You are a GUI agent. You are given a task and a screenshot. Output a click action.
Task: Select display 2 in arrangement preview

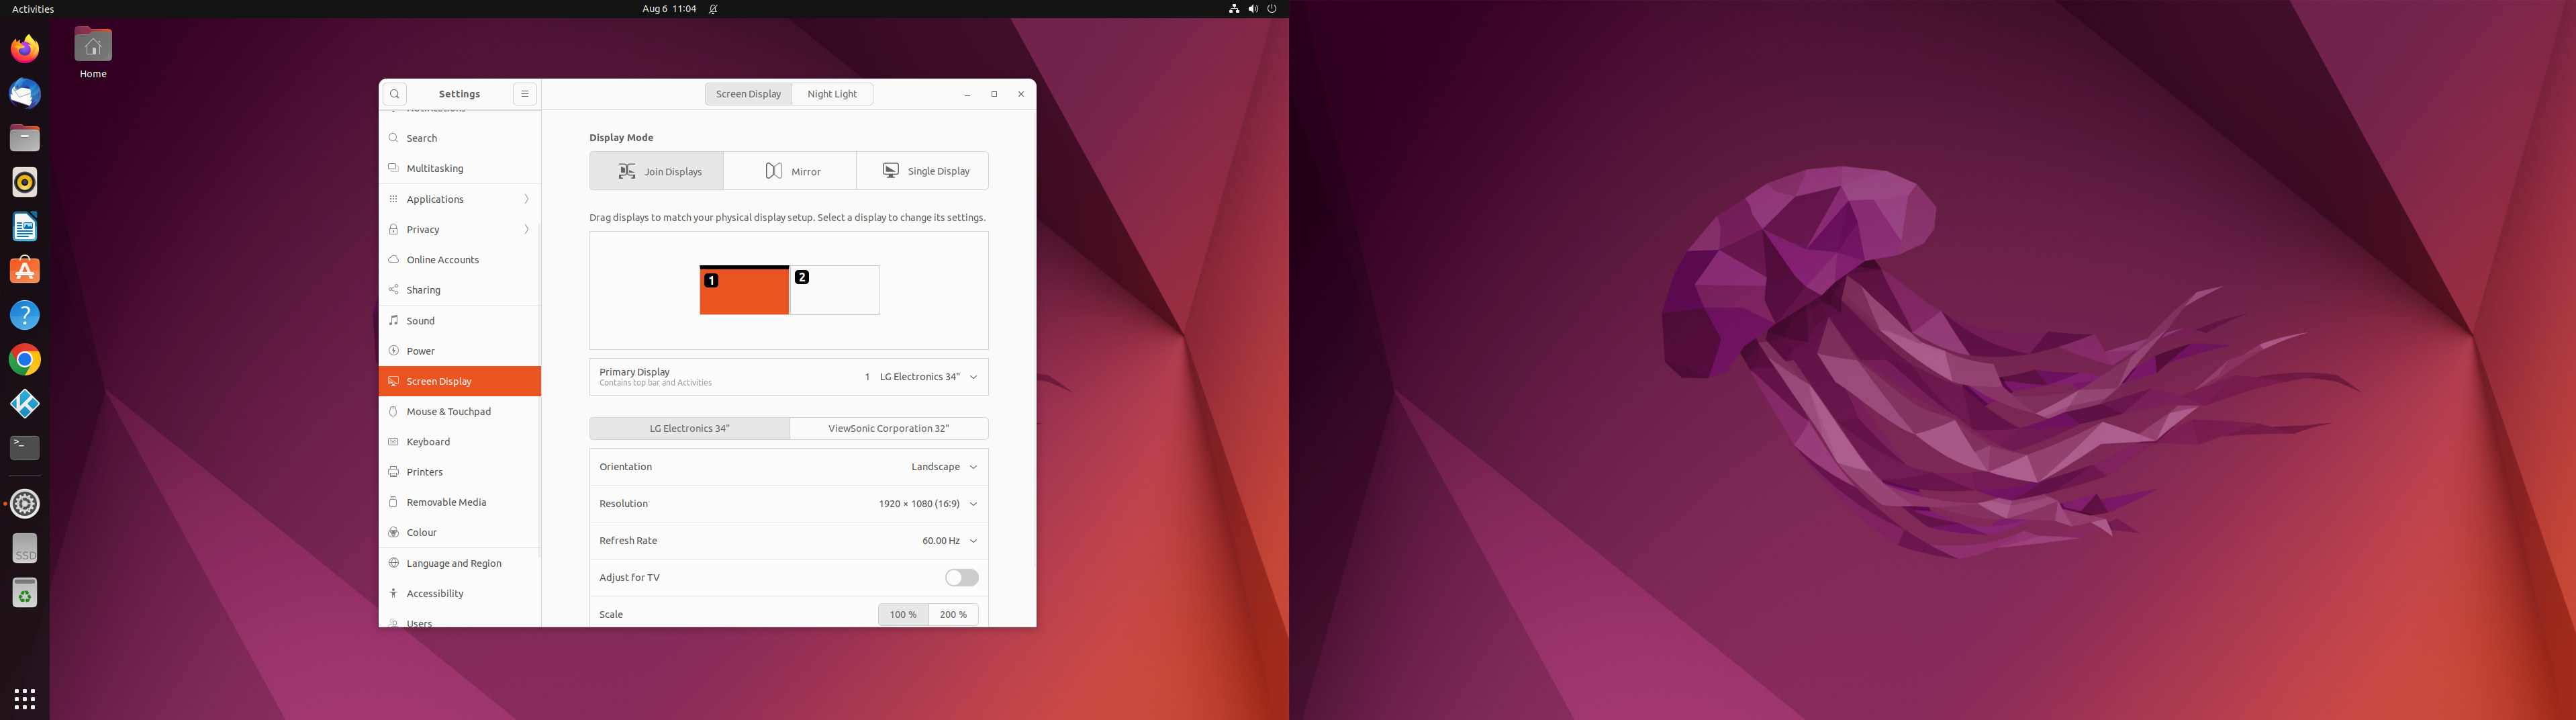[835, 290]
